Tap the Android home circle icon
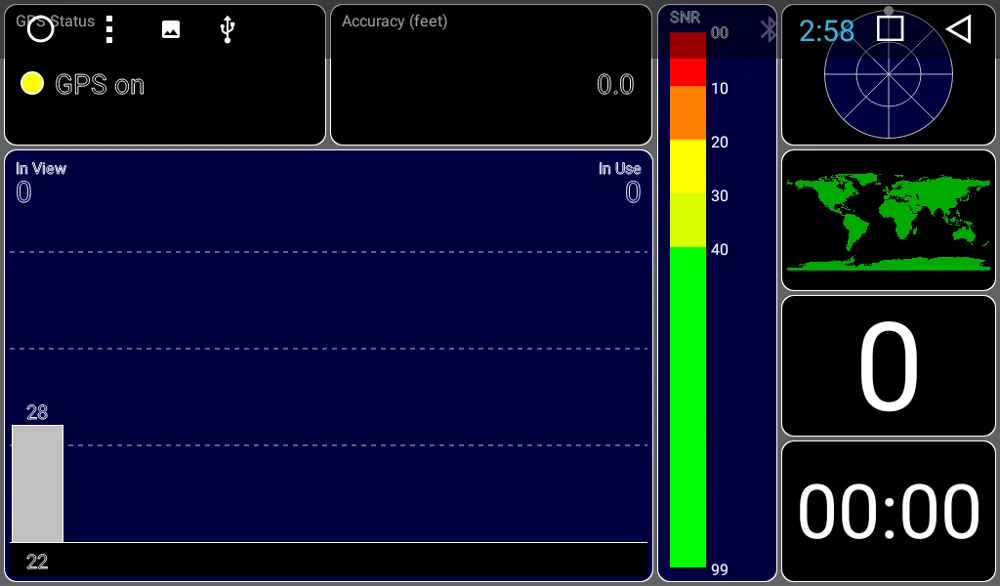The width and height of the screenshot is (1000, 586). [x=41, y=29]
